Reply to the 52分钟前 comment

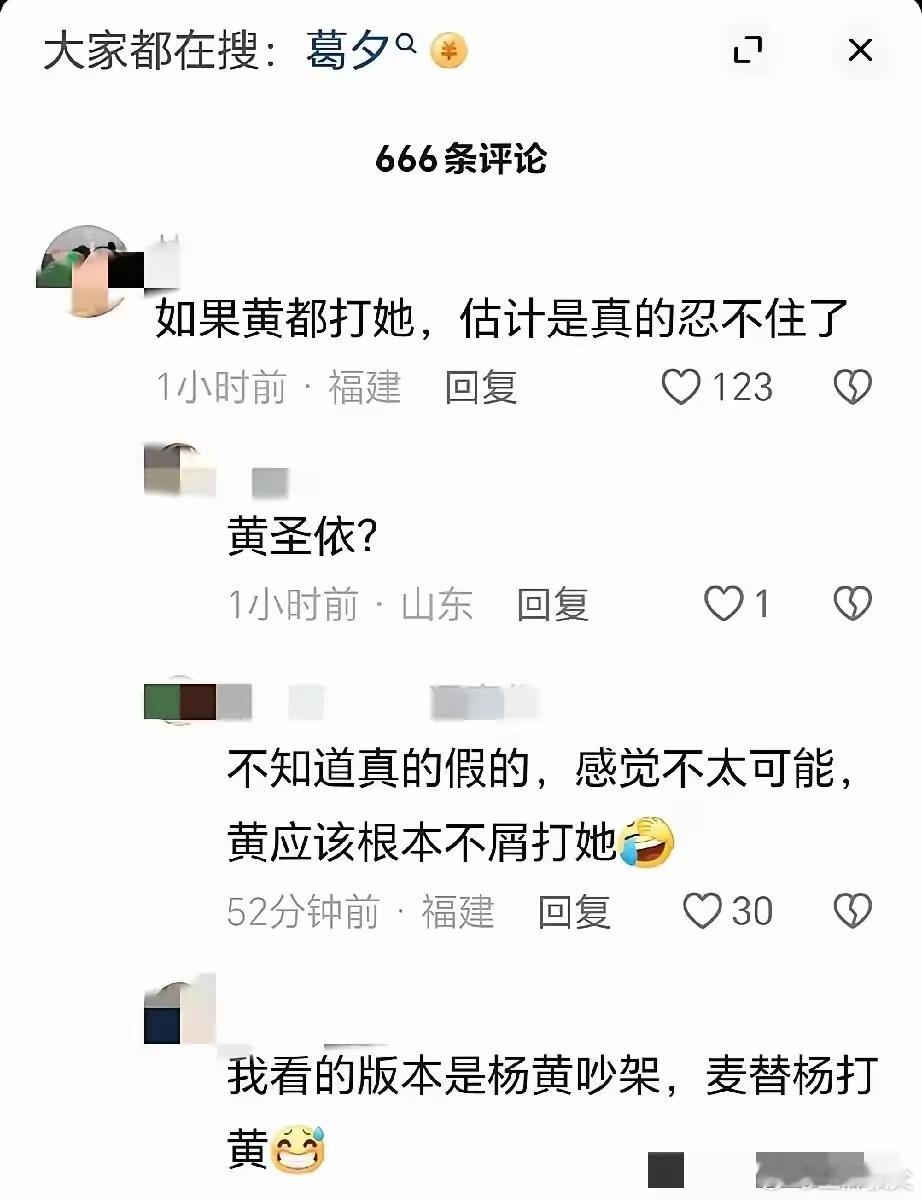(574, 911)
